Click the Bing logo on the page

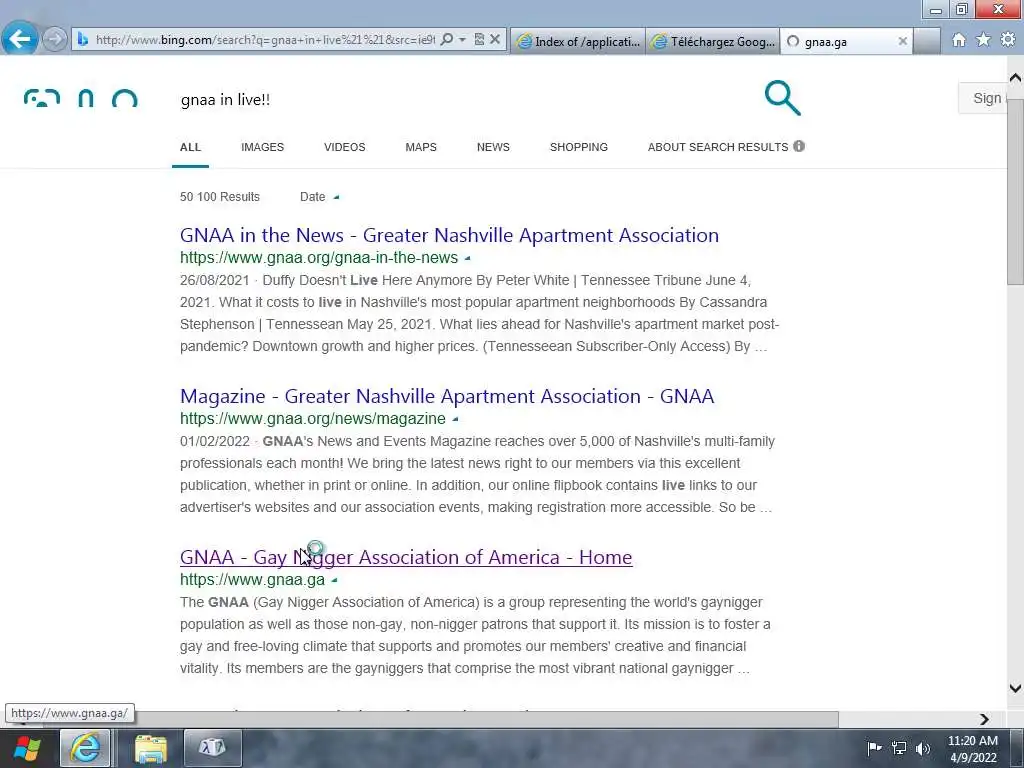(x=80, y=99)
